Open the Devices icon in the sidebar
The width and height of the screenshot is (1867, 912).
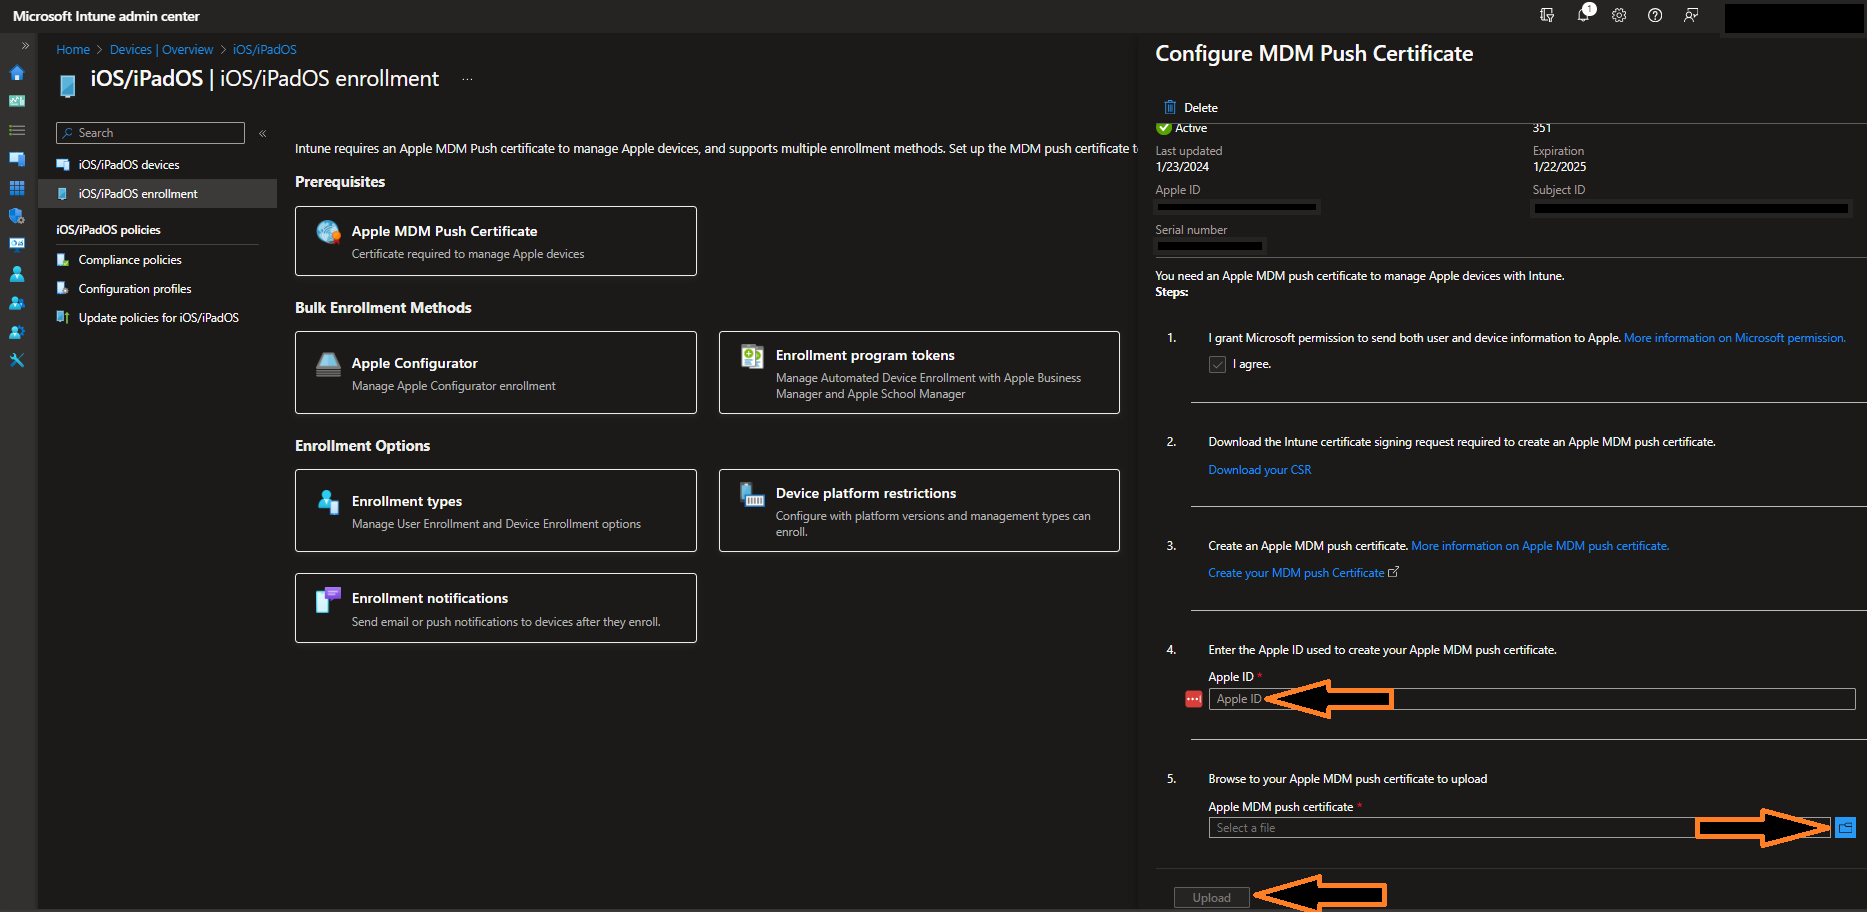(x=16, y=159)
